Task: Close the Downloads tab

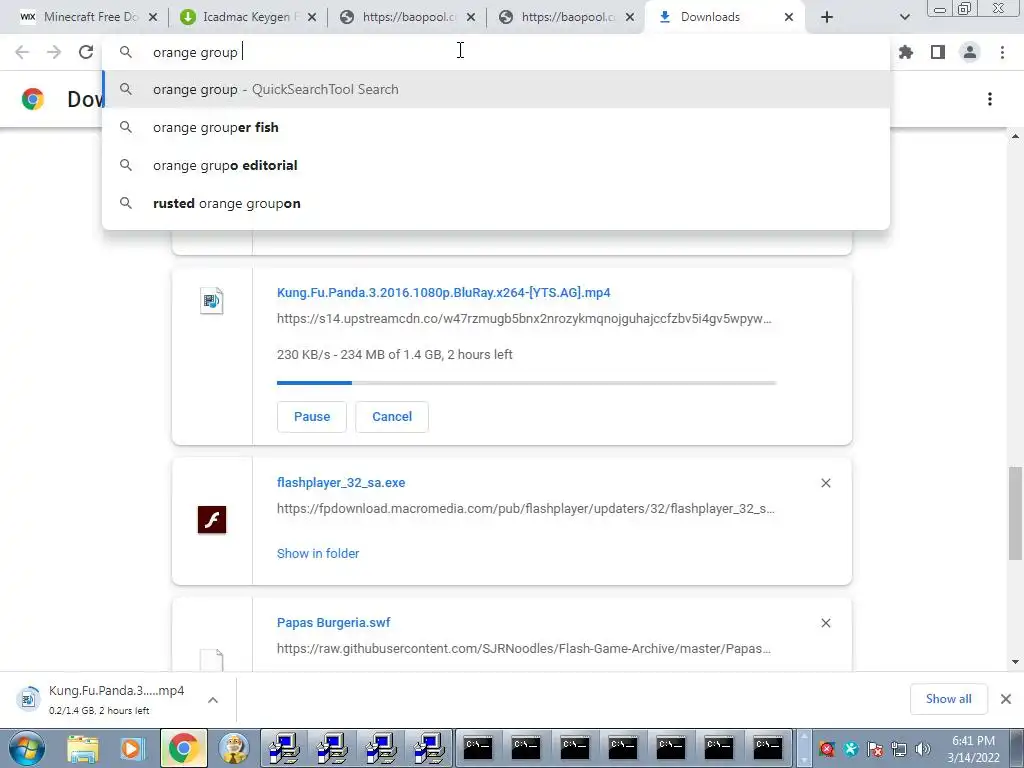Action: [x=789, y=18]
